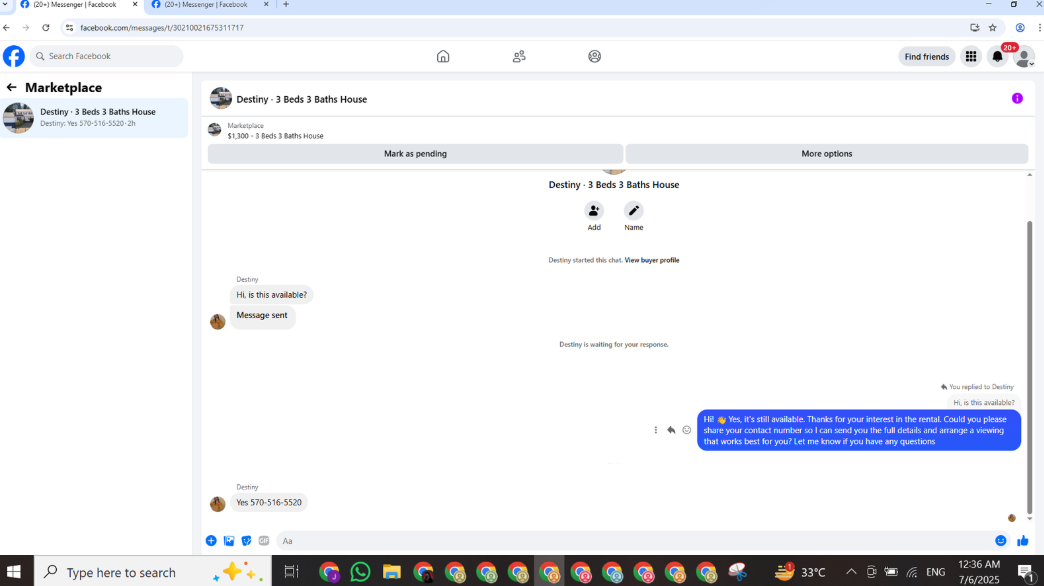Open File Explorer from the taskbar
This screenshot has width=1044, height=586.
pyautogui.click(x=392, y=571)
